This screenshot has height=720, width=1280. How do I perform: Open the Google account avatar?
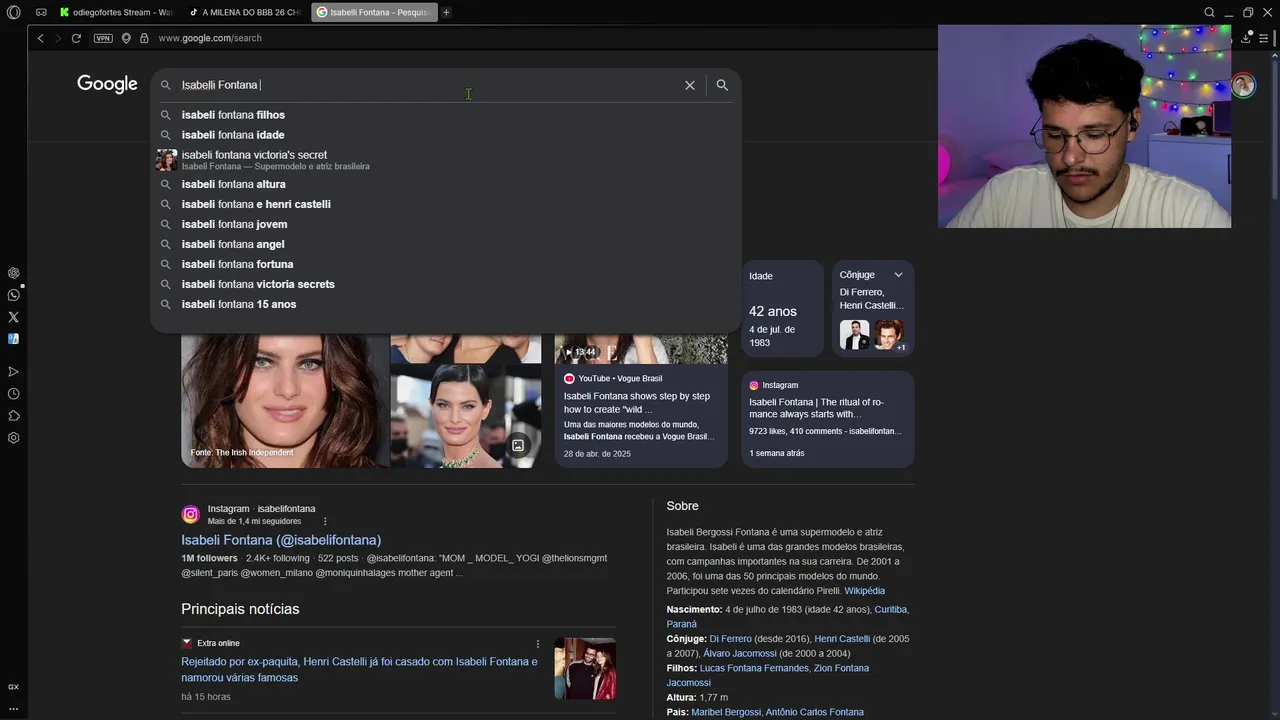point(1243,85)
